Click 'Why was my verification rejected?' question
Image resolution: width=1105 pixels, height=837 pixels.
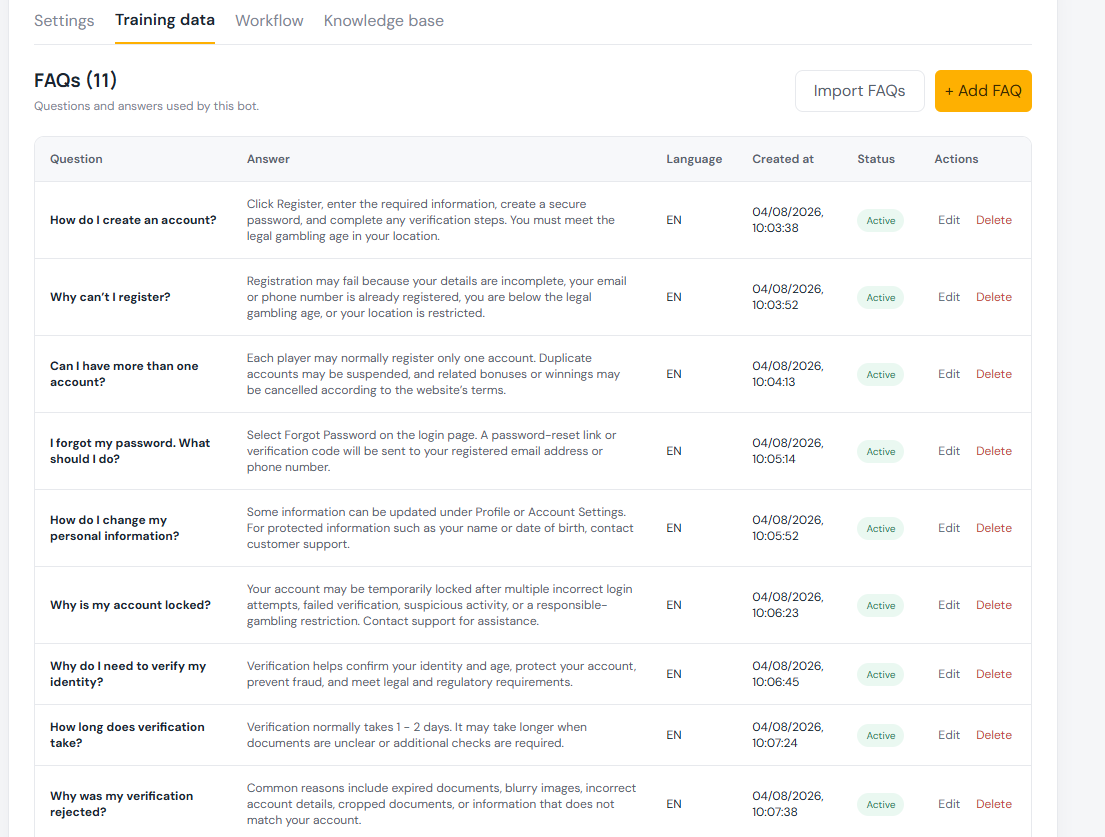[121, 803]
